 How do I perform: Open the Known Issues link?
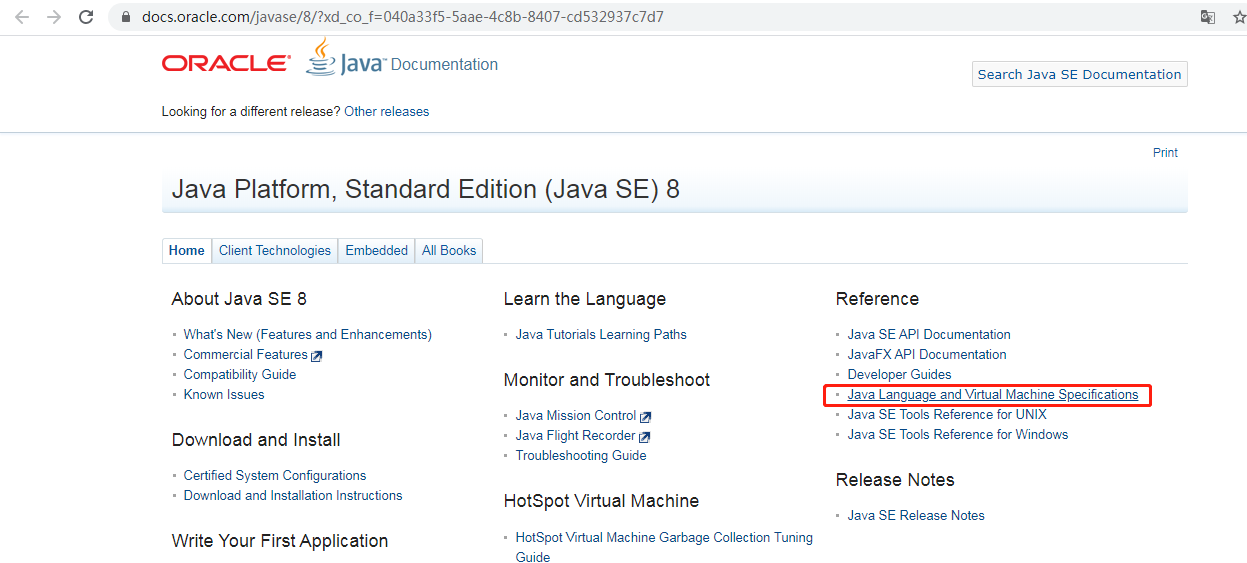tap(224, 395)
